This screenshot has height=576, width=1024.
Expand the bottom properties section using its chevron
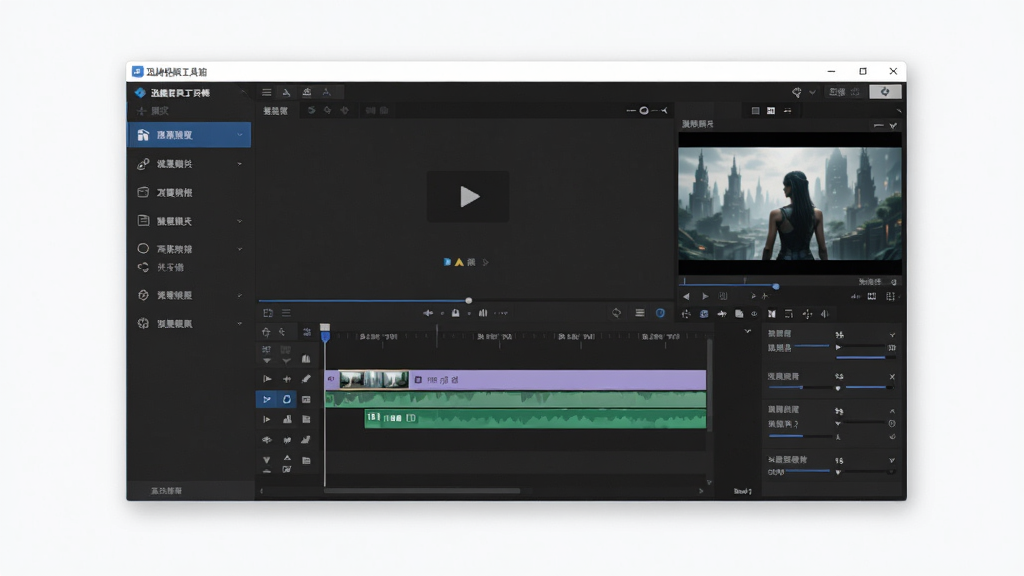[x=892, y=460]
